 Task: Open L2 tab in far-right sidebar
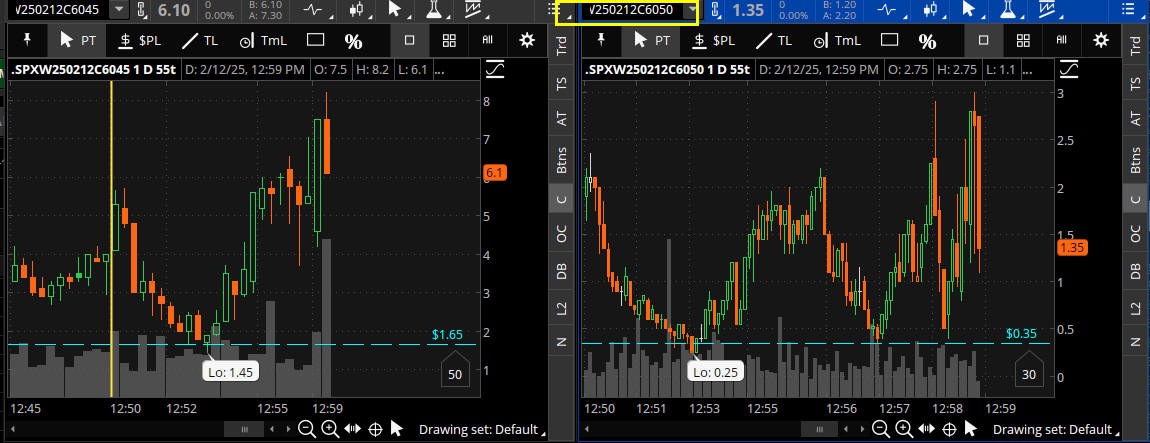click(1135, 307)
